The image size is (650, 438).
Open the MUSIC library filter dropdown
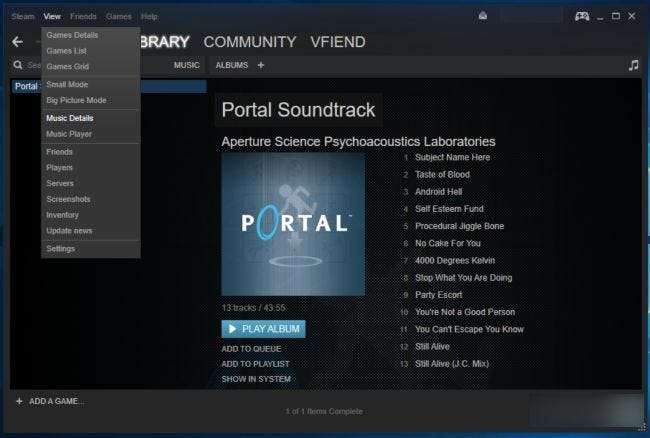click(187, 65)
